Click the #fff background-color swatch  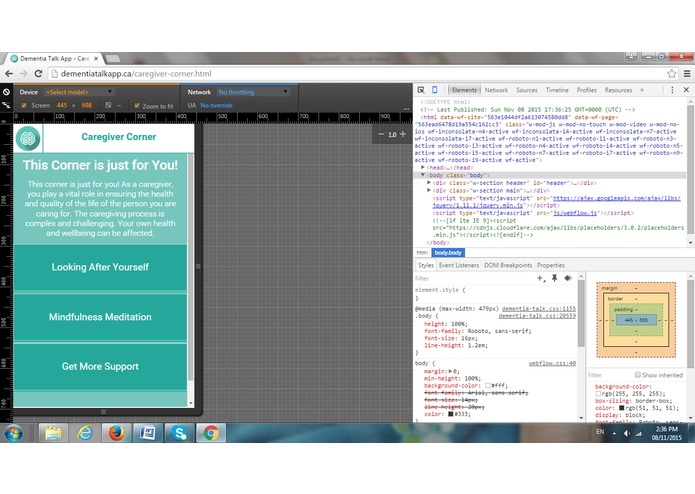pos(488,385)
